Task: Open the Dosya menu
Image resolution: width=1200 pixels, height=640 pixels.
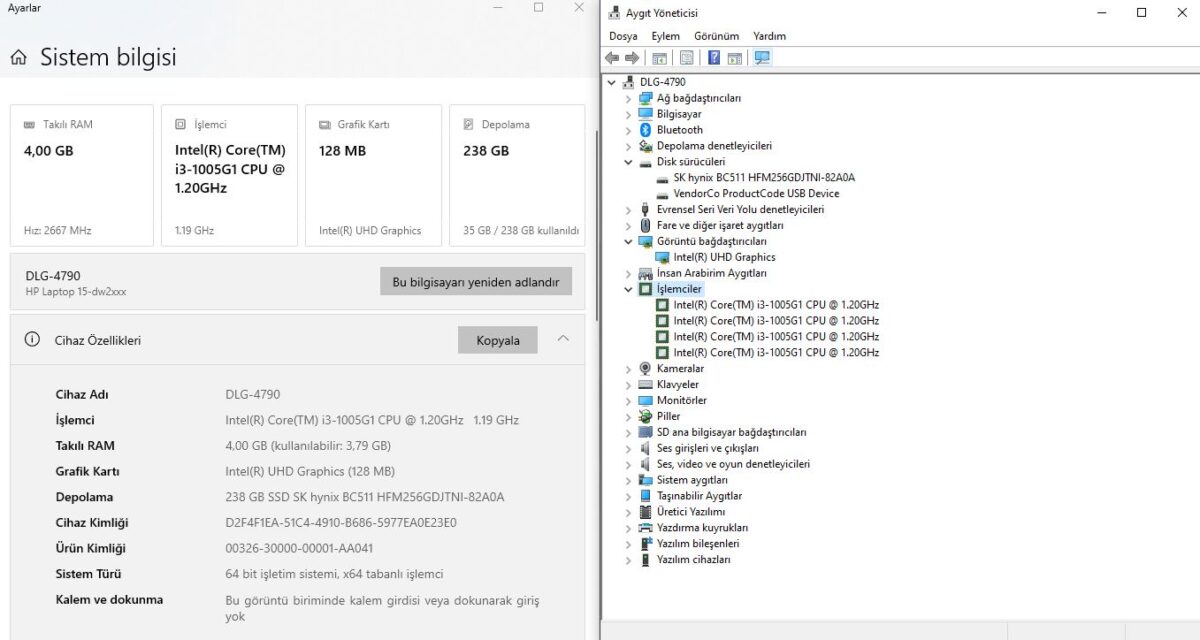Action: (x=623, y=36)
